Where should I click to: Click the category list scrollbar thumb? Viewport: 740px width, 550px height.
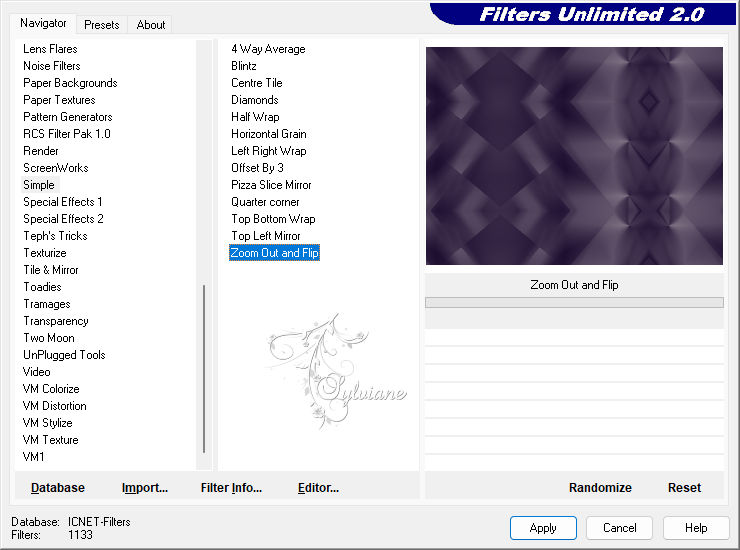coord(204,368)
